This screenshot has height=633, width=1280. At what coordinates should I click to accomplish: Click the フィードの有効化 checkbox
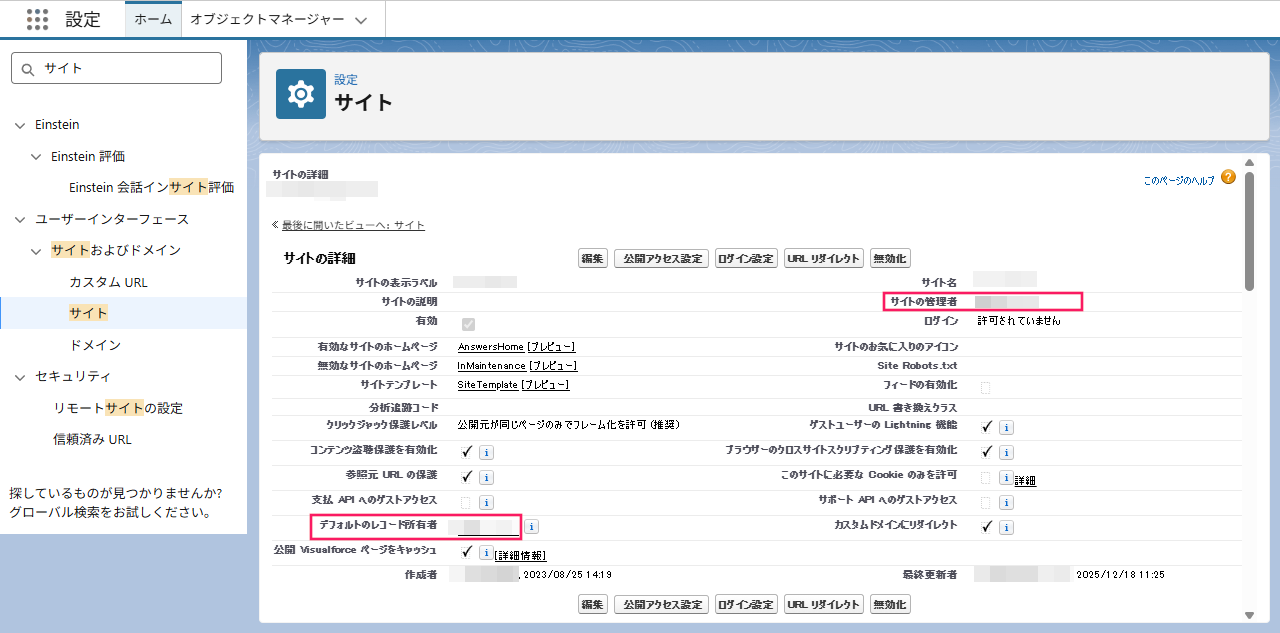pyautogui.click(x=986, y=387)
